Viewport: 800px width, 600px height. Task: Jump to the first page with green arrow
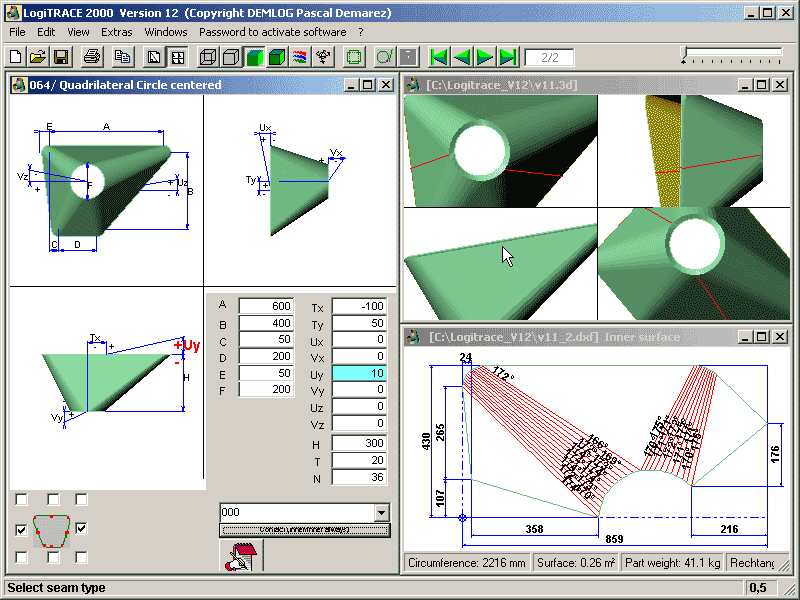[x=439, y=57]
